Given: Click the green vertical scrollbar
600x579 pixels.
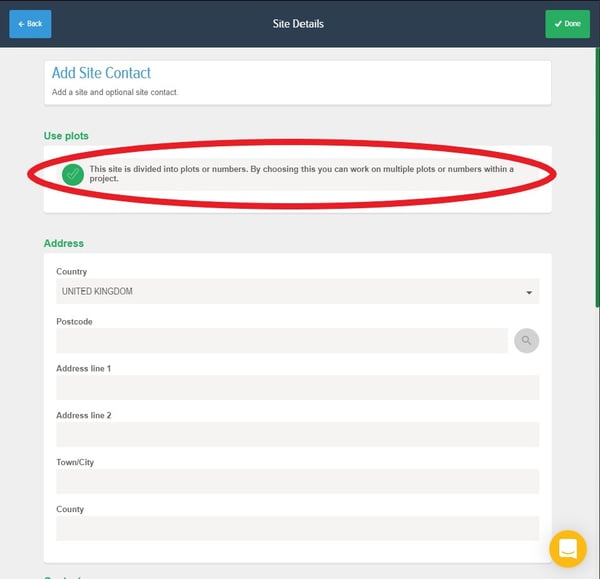Looking at the screenshot, I should click(597, 177).
